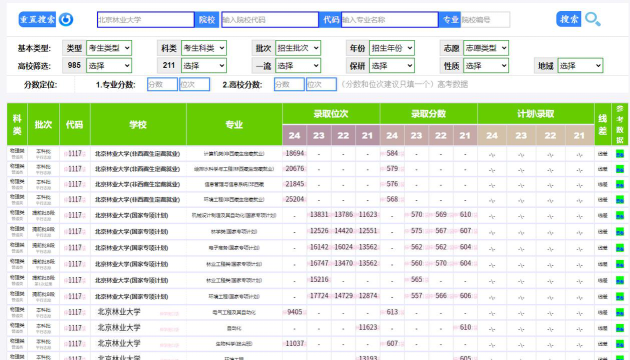Click score cell 584
Viewport: 630px width, 360px height.
pos(392,153)
